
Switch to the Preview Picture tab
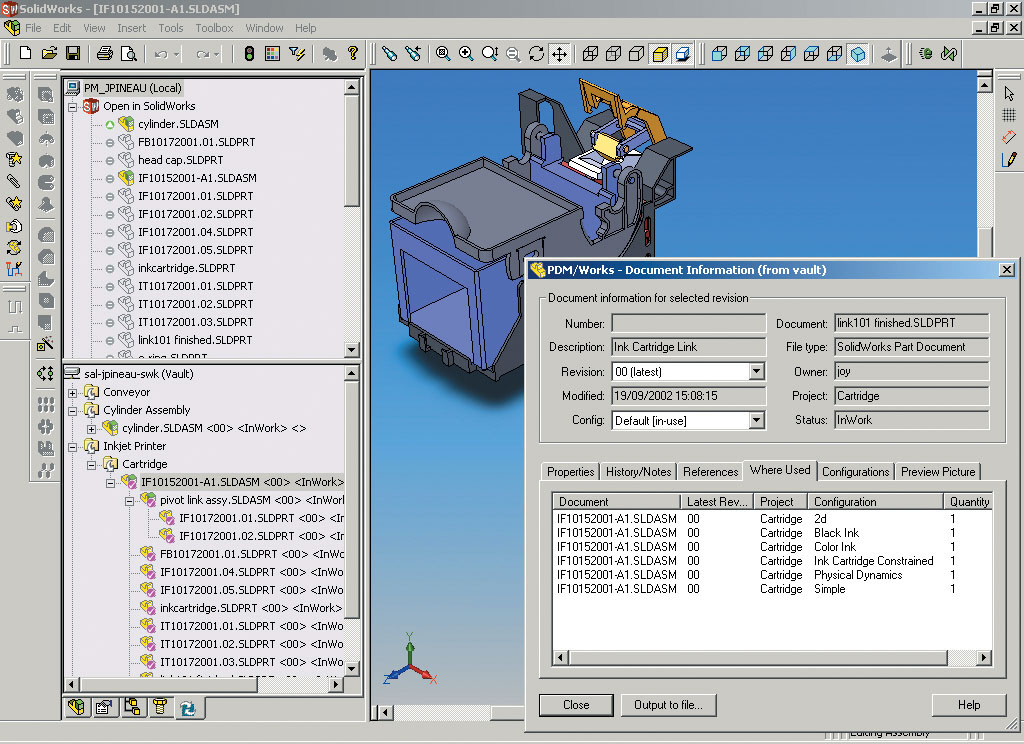tap(938, 472)
